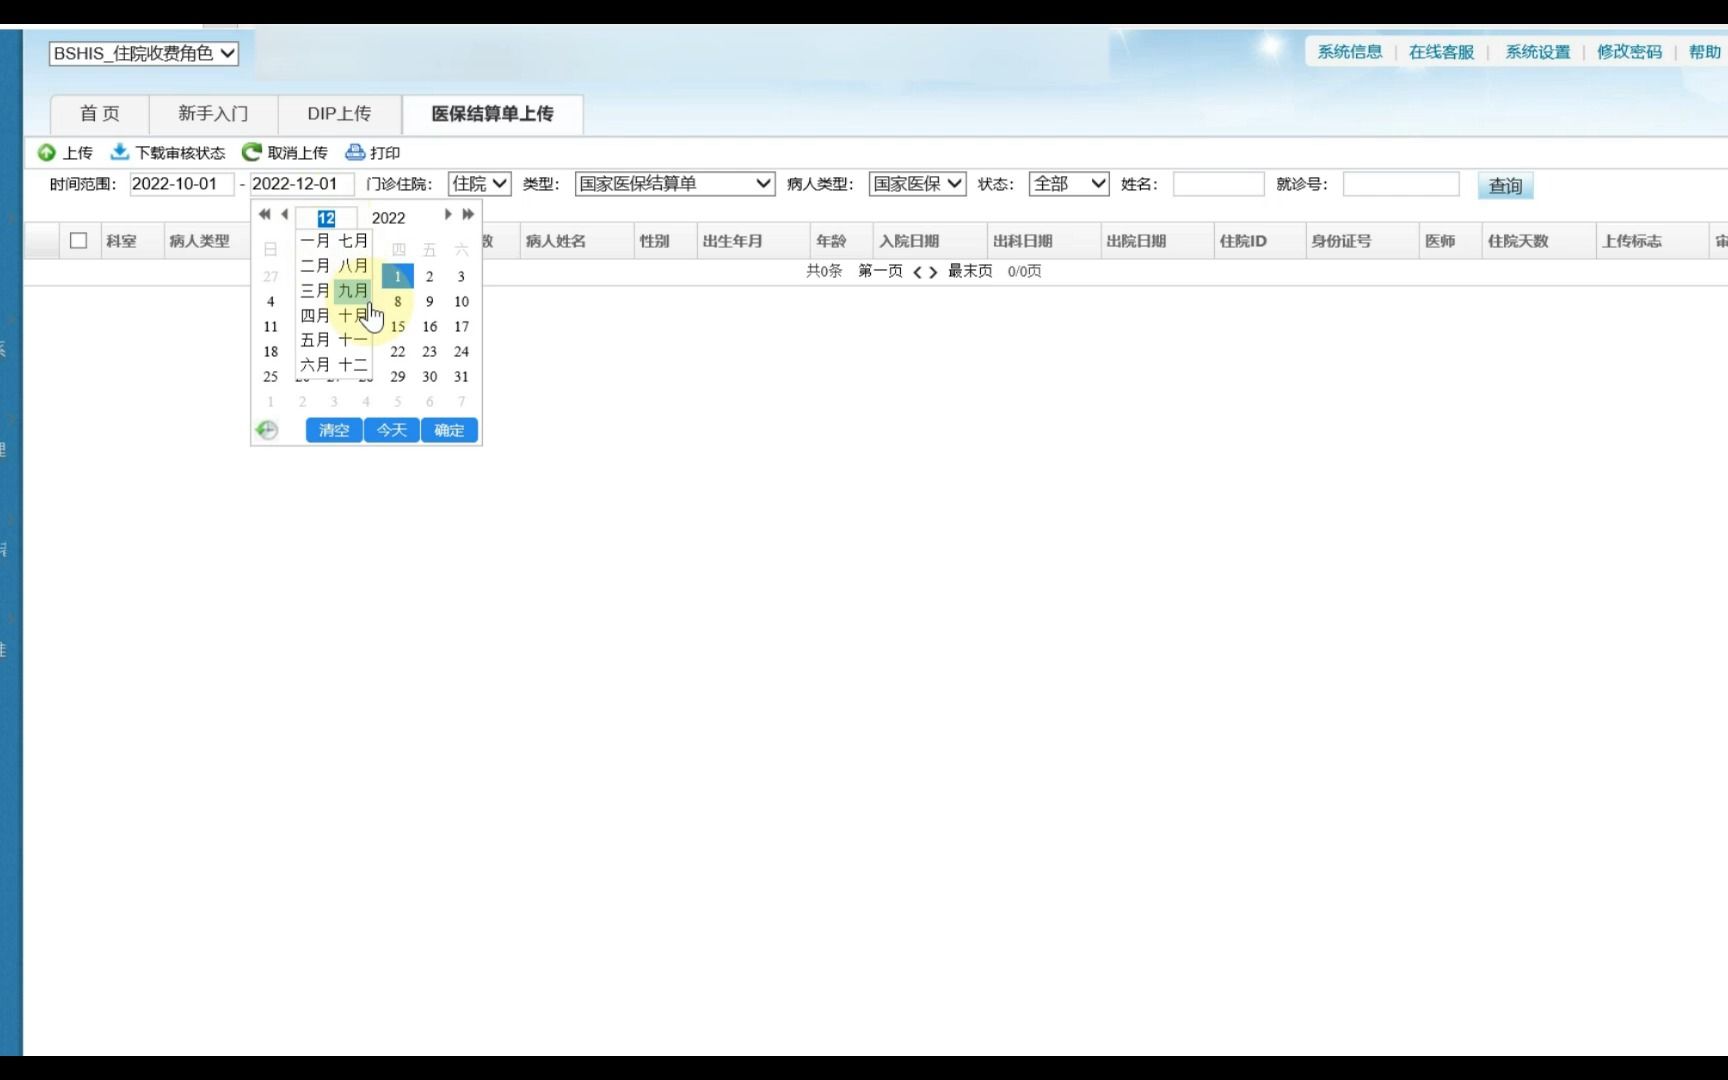Go to next month in calendar
The height and width of the screenshot is (1080, 1728).
448,214
